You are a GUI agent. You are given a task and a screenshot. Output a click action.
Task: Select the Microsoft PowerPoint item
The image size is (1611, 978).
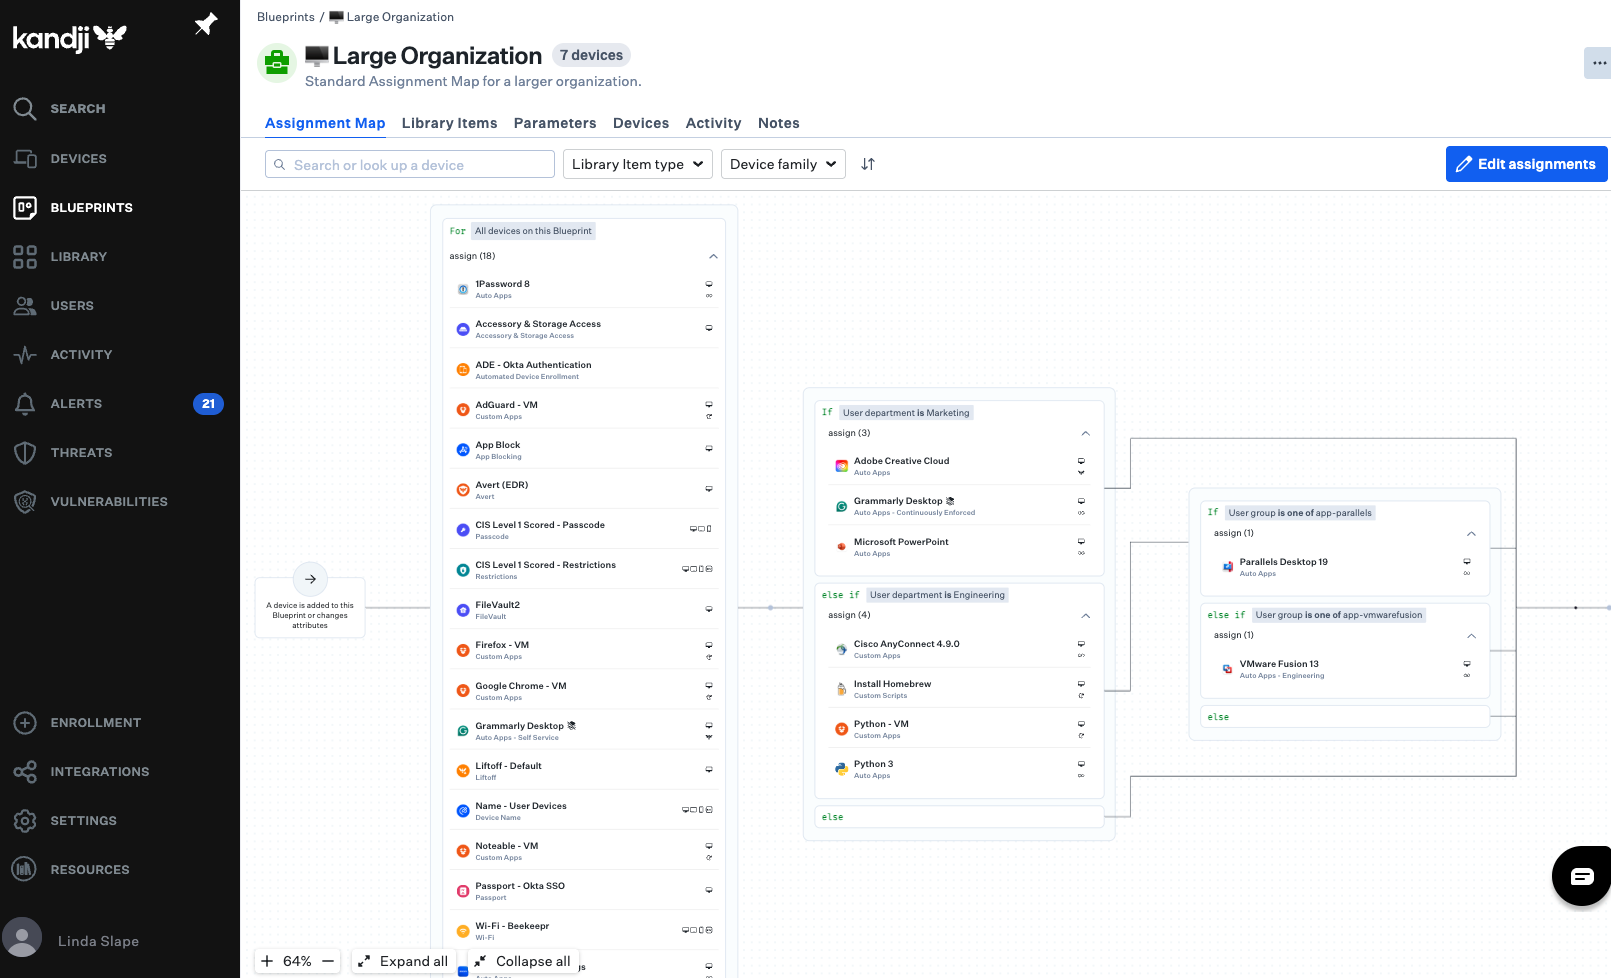coord(960,547)
